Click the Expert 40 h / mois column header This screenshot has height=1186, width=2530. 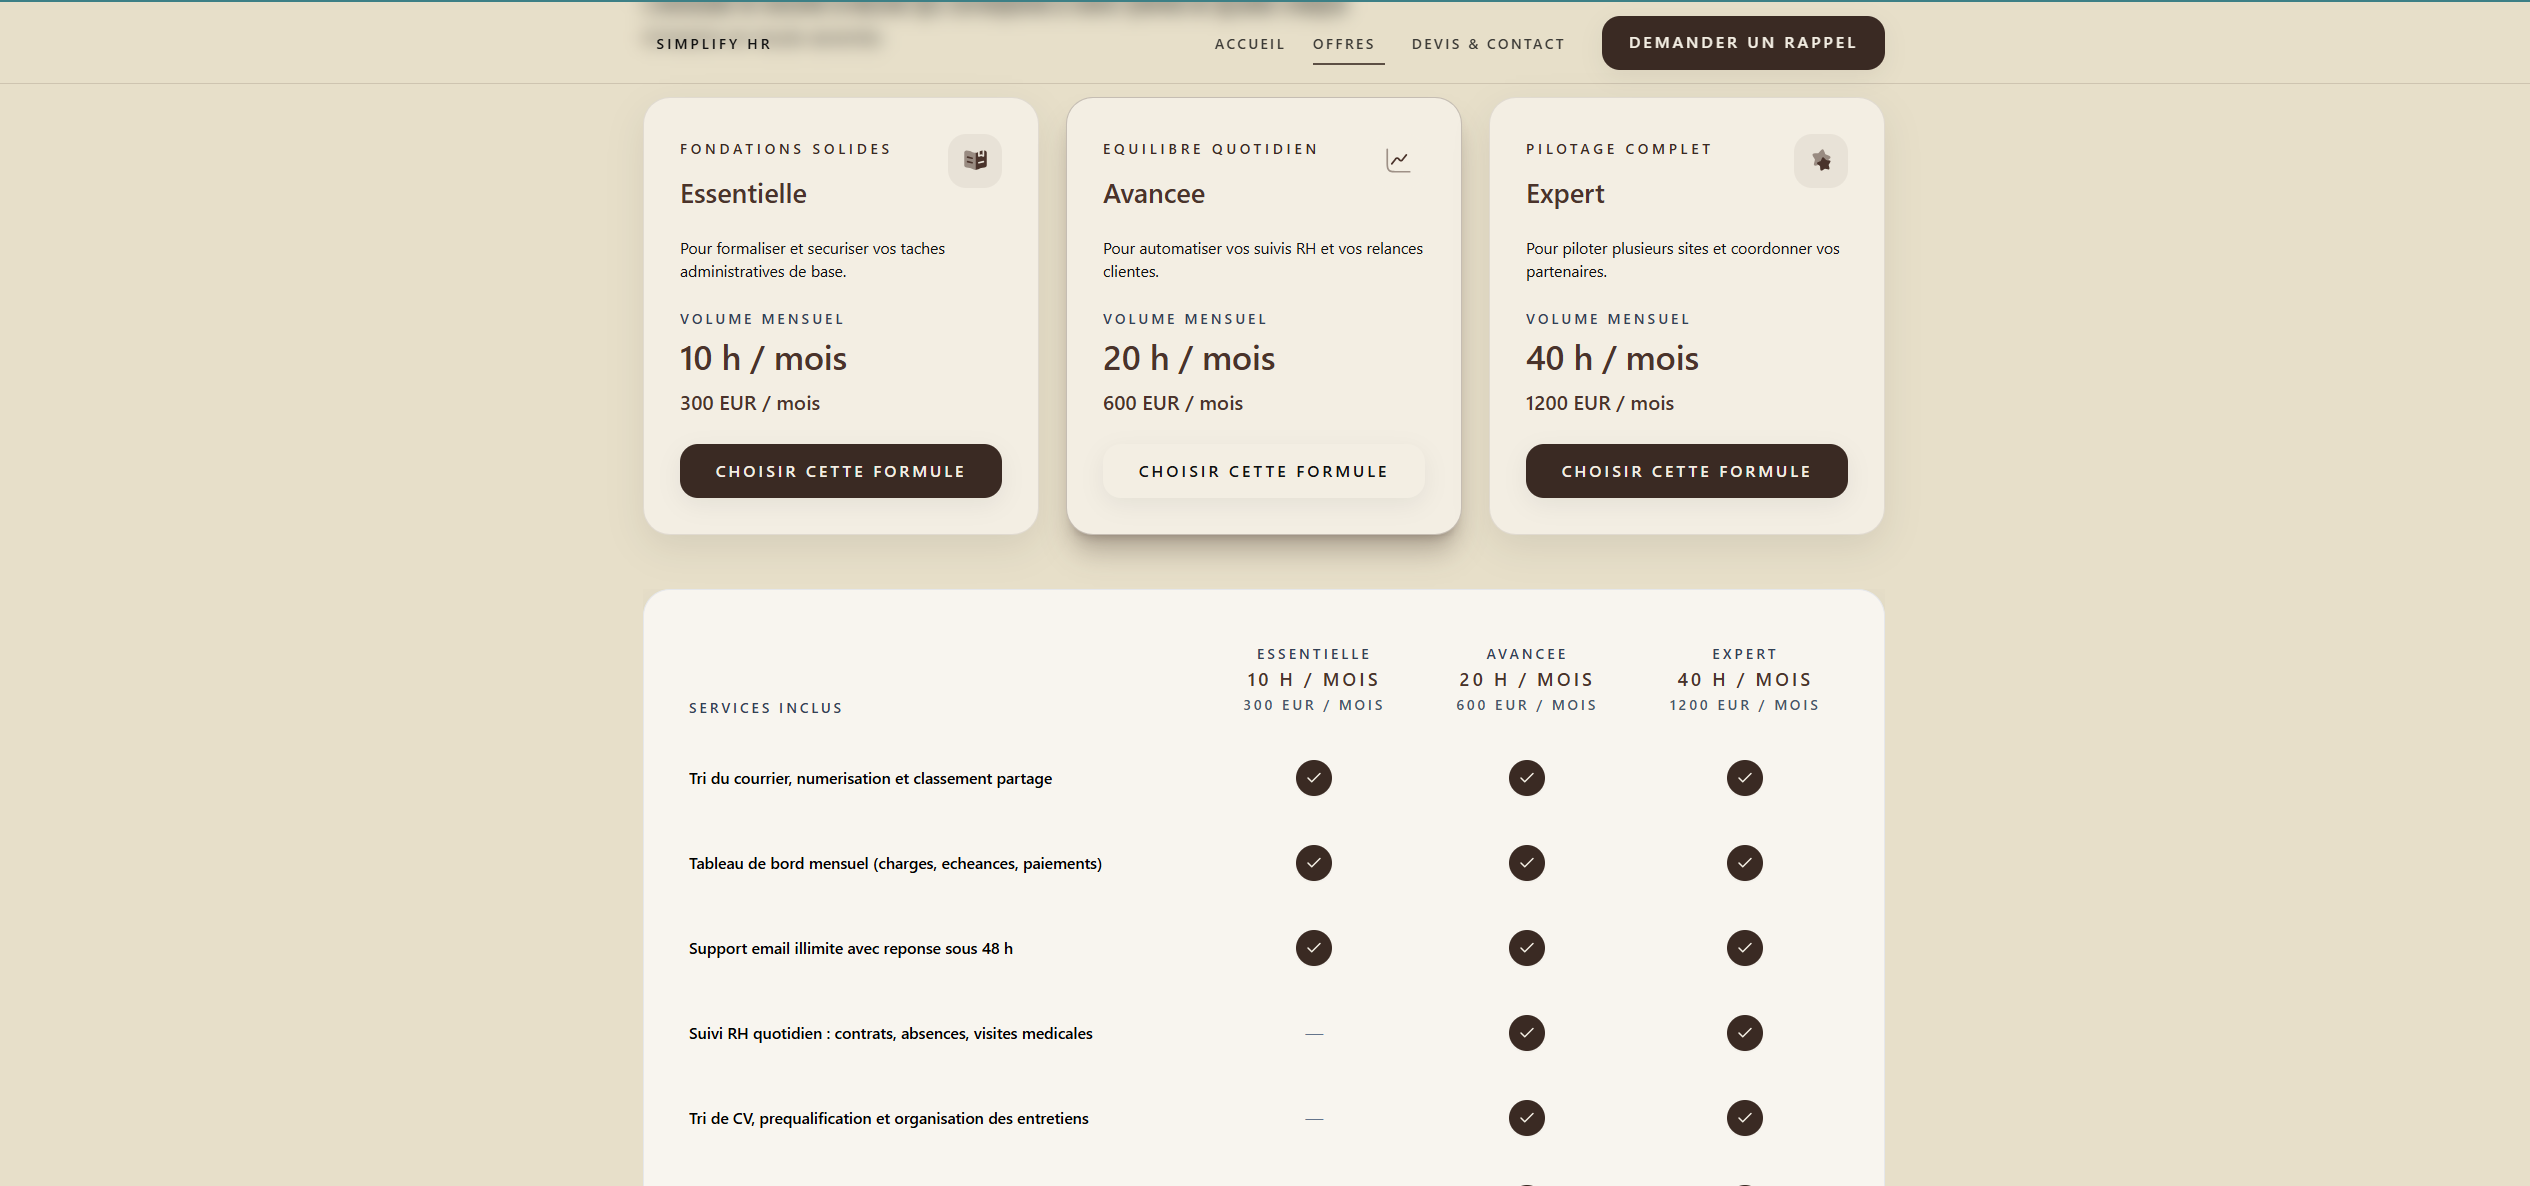(x=1744, y=679)
